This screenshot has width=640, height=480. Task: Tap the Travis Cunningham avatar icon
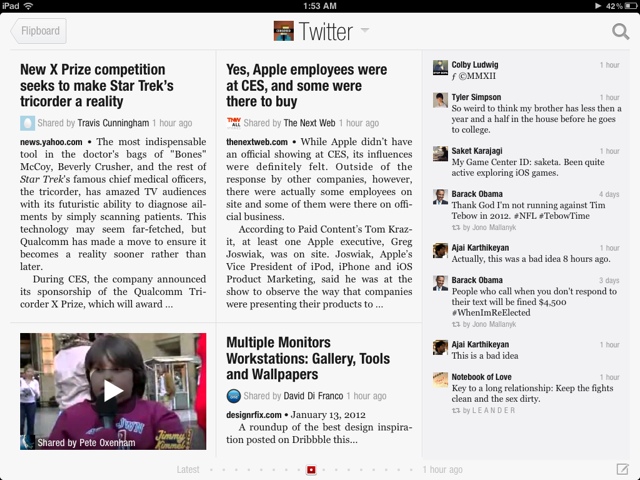(27, 123)
